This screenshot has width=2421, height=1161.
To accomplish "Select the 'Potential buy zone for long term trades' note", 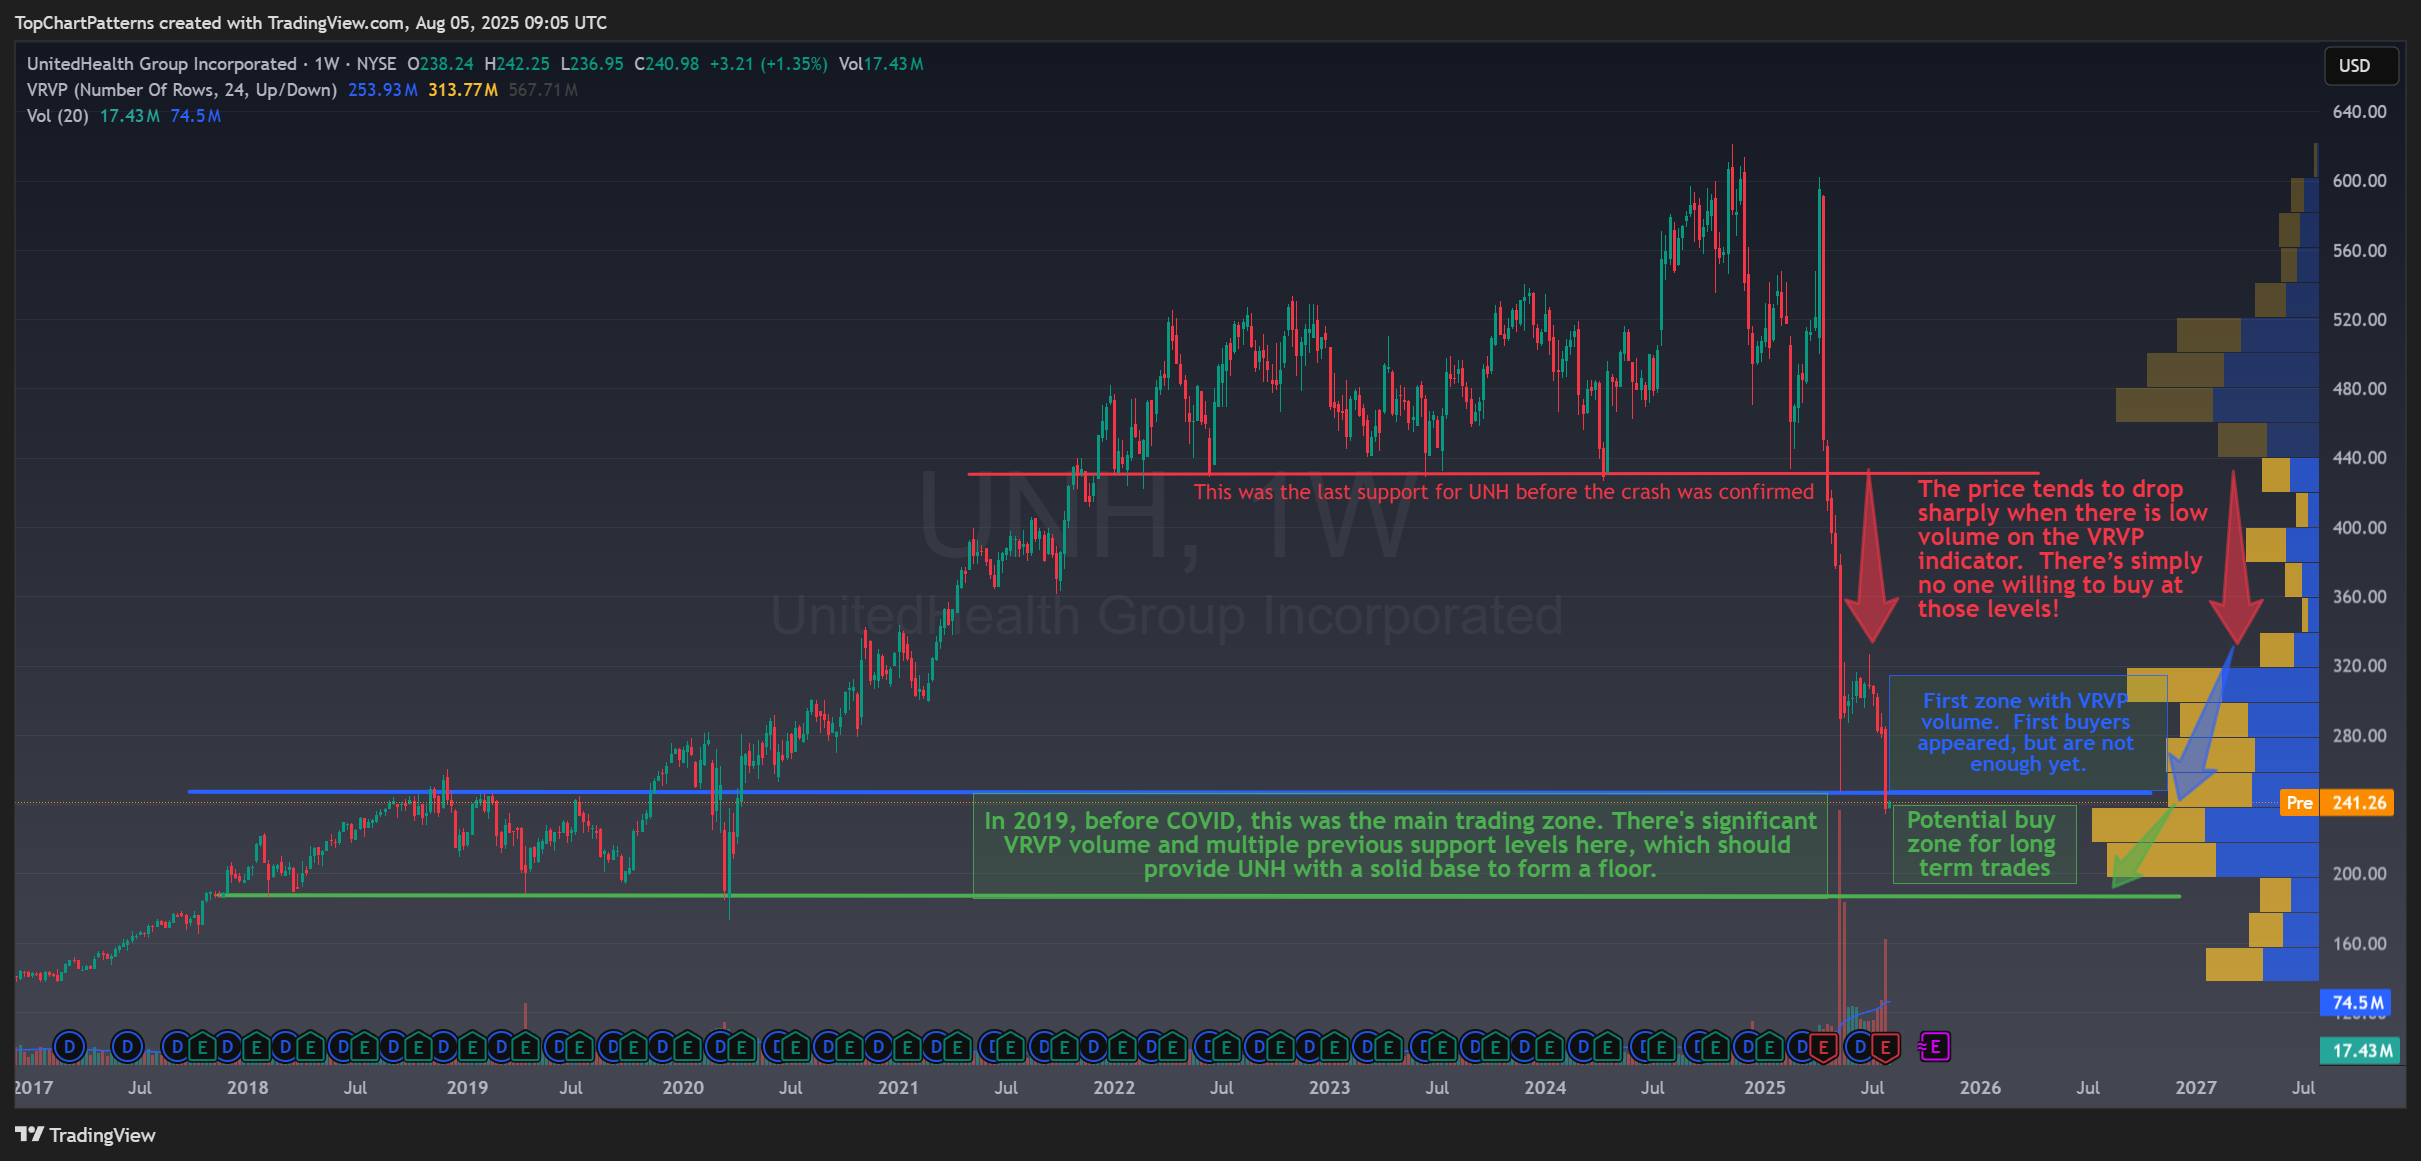I will click(x=1983, y=845).
